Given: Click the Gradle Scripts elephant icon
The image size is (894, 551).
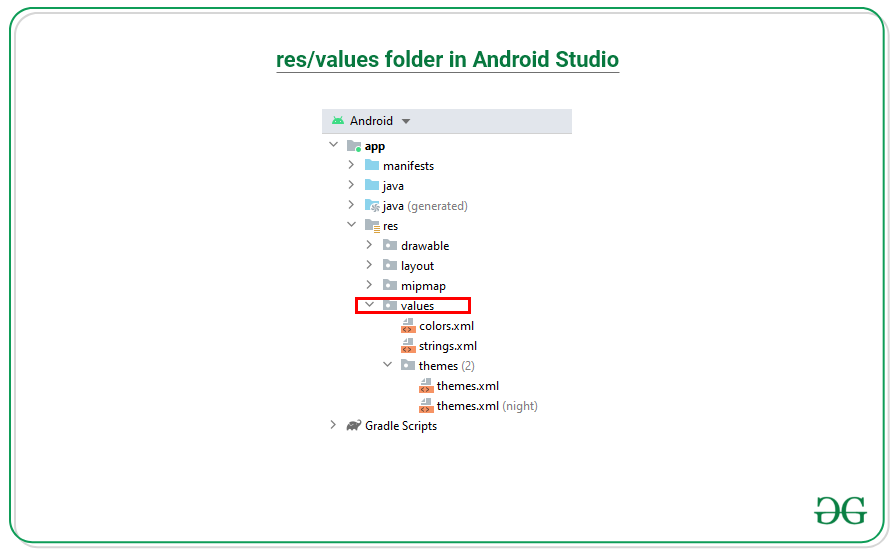Looking at the screenshot, I should pyautogui.click(x=353, y=426).
